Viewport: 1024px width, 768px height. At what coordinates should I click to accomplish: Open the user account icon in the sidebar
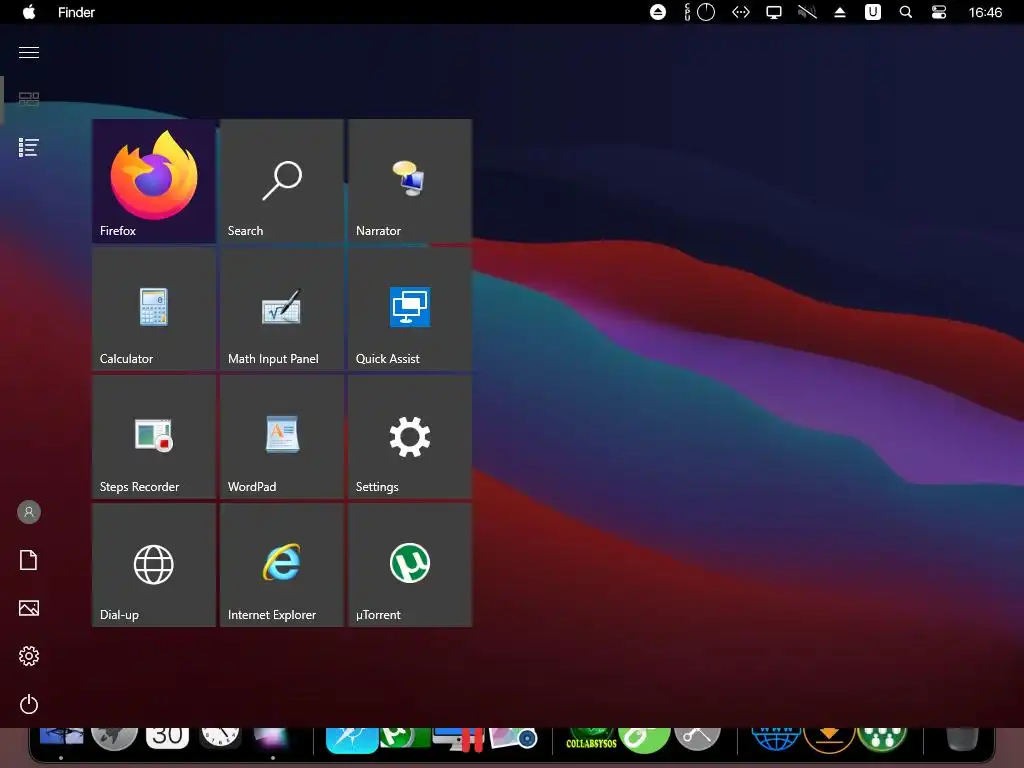(29, 512)
